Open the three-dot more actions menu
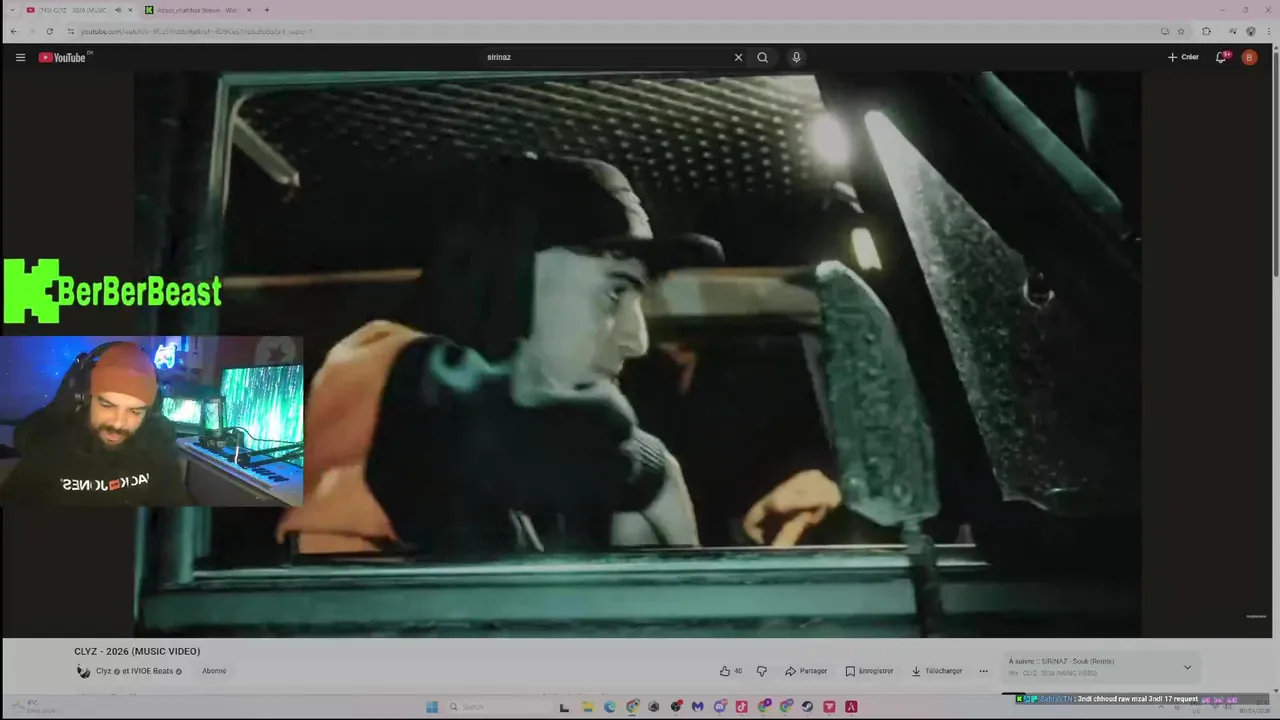Screen dimensions: 1280x720 click(x=983, y=671)
